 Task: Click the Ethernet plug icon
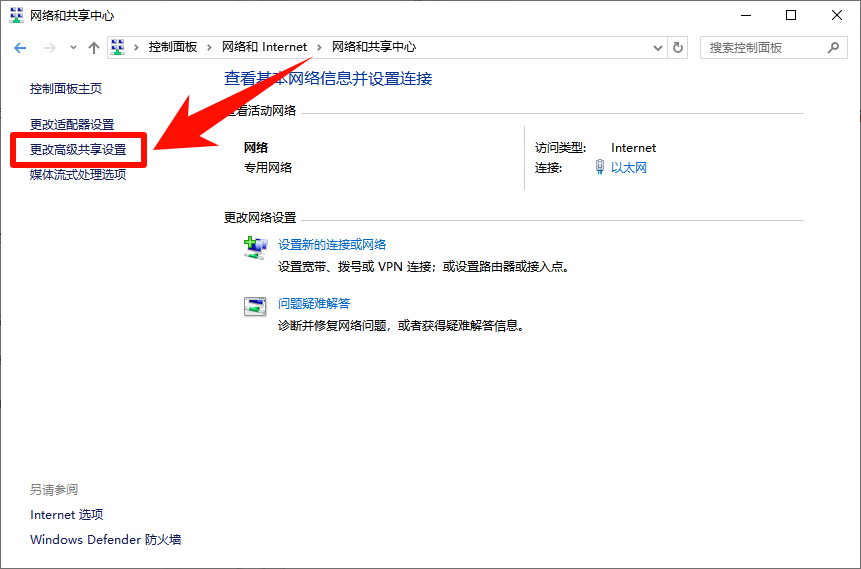(x=600, y=167)
